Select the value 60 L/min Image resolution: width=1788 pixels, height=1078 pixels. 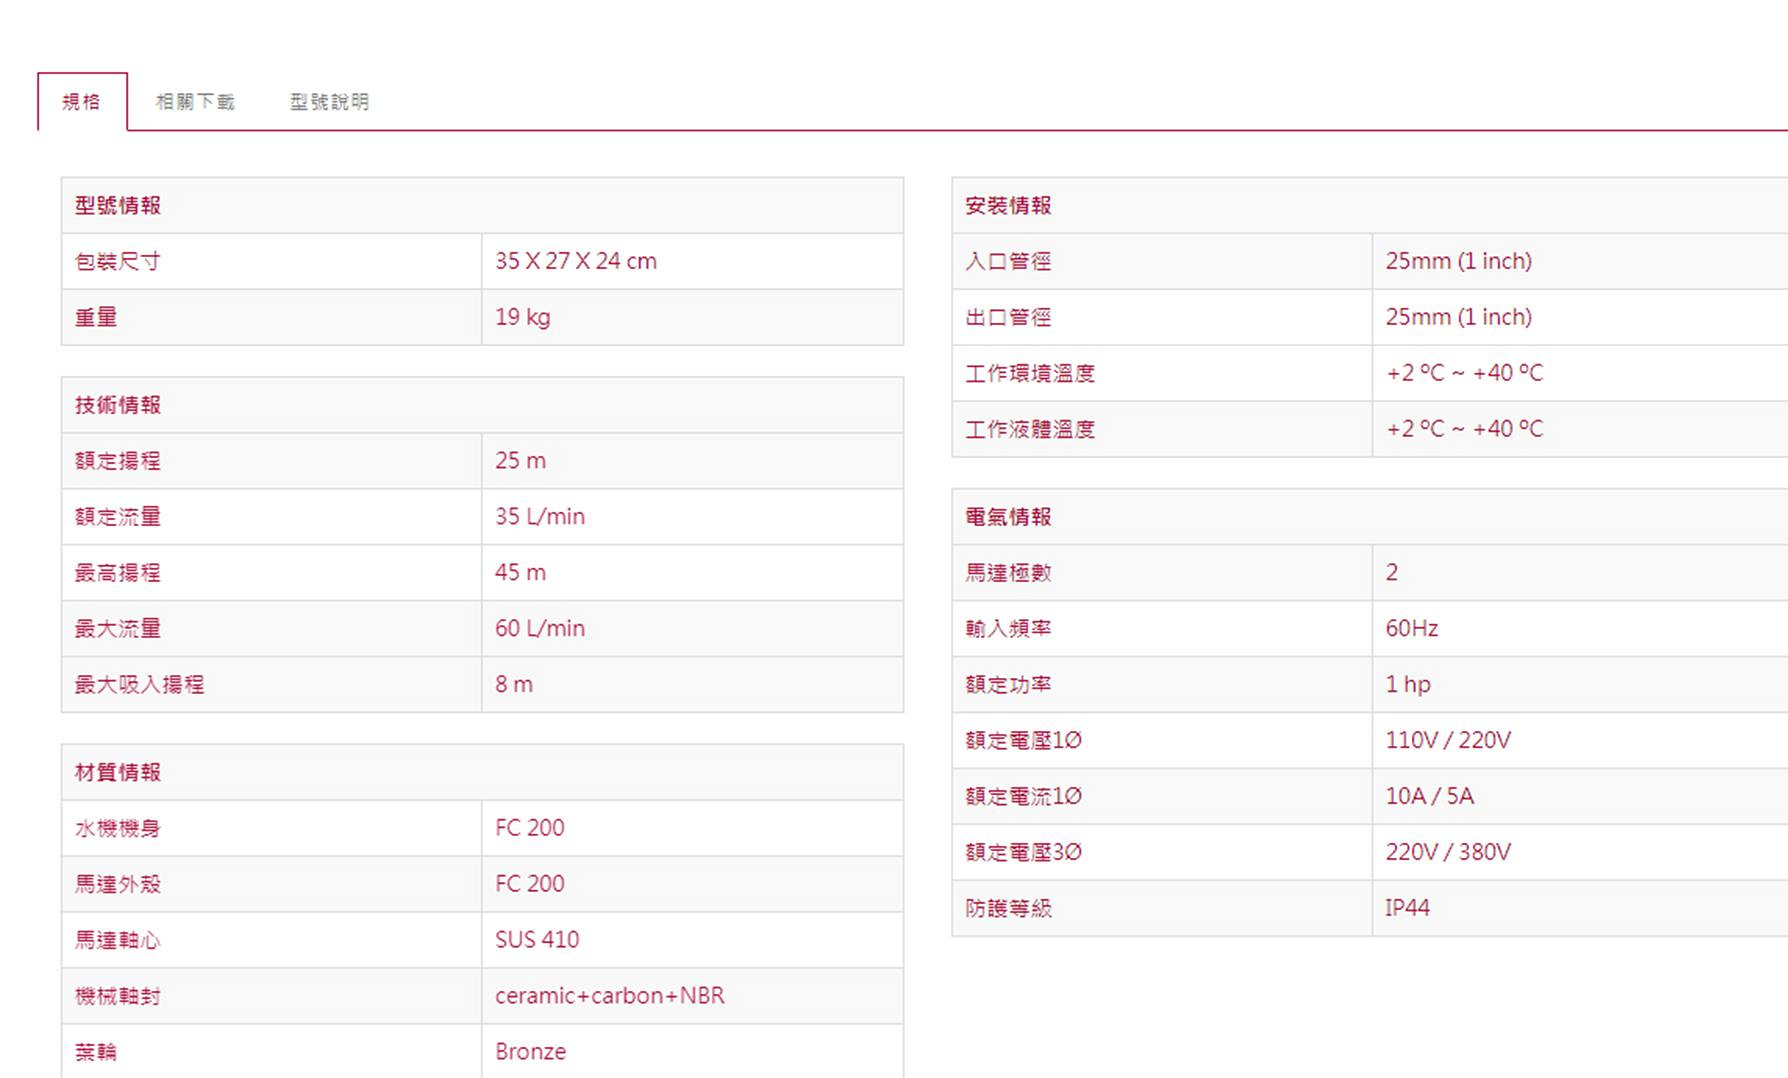(540, 629)
